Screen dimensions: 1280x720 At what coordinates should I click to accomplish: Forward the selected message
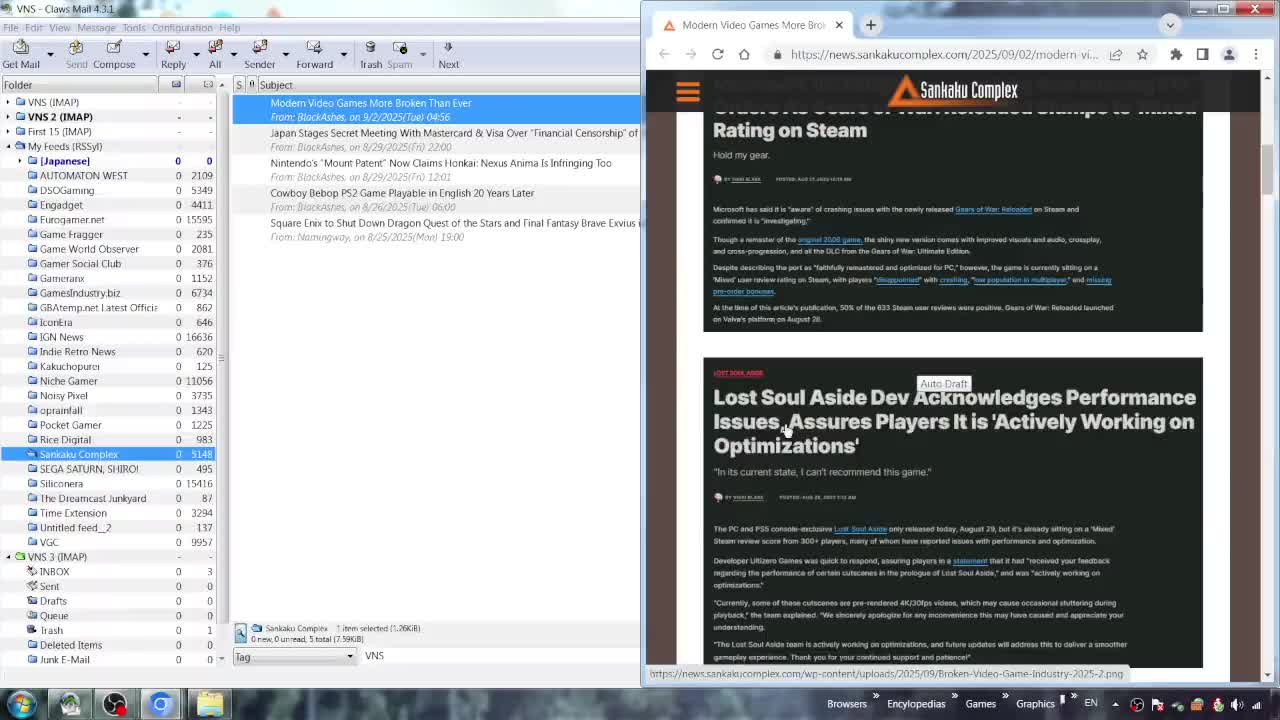314,54
